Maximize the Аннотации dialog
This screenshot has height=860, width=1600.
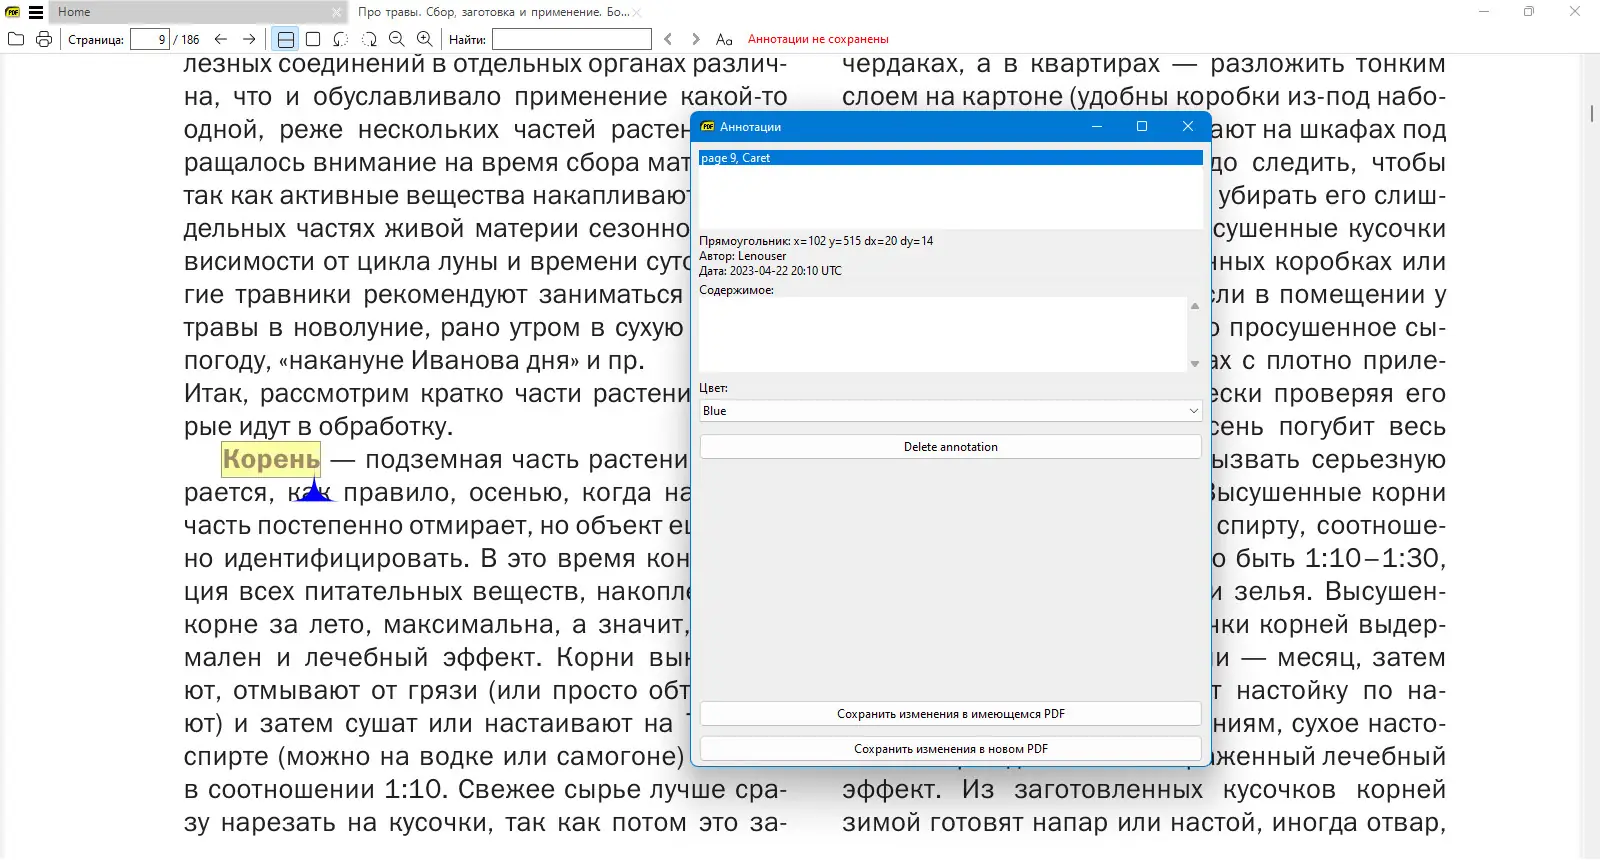1142,127
